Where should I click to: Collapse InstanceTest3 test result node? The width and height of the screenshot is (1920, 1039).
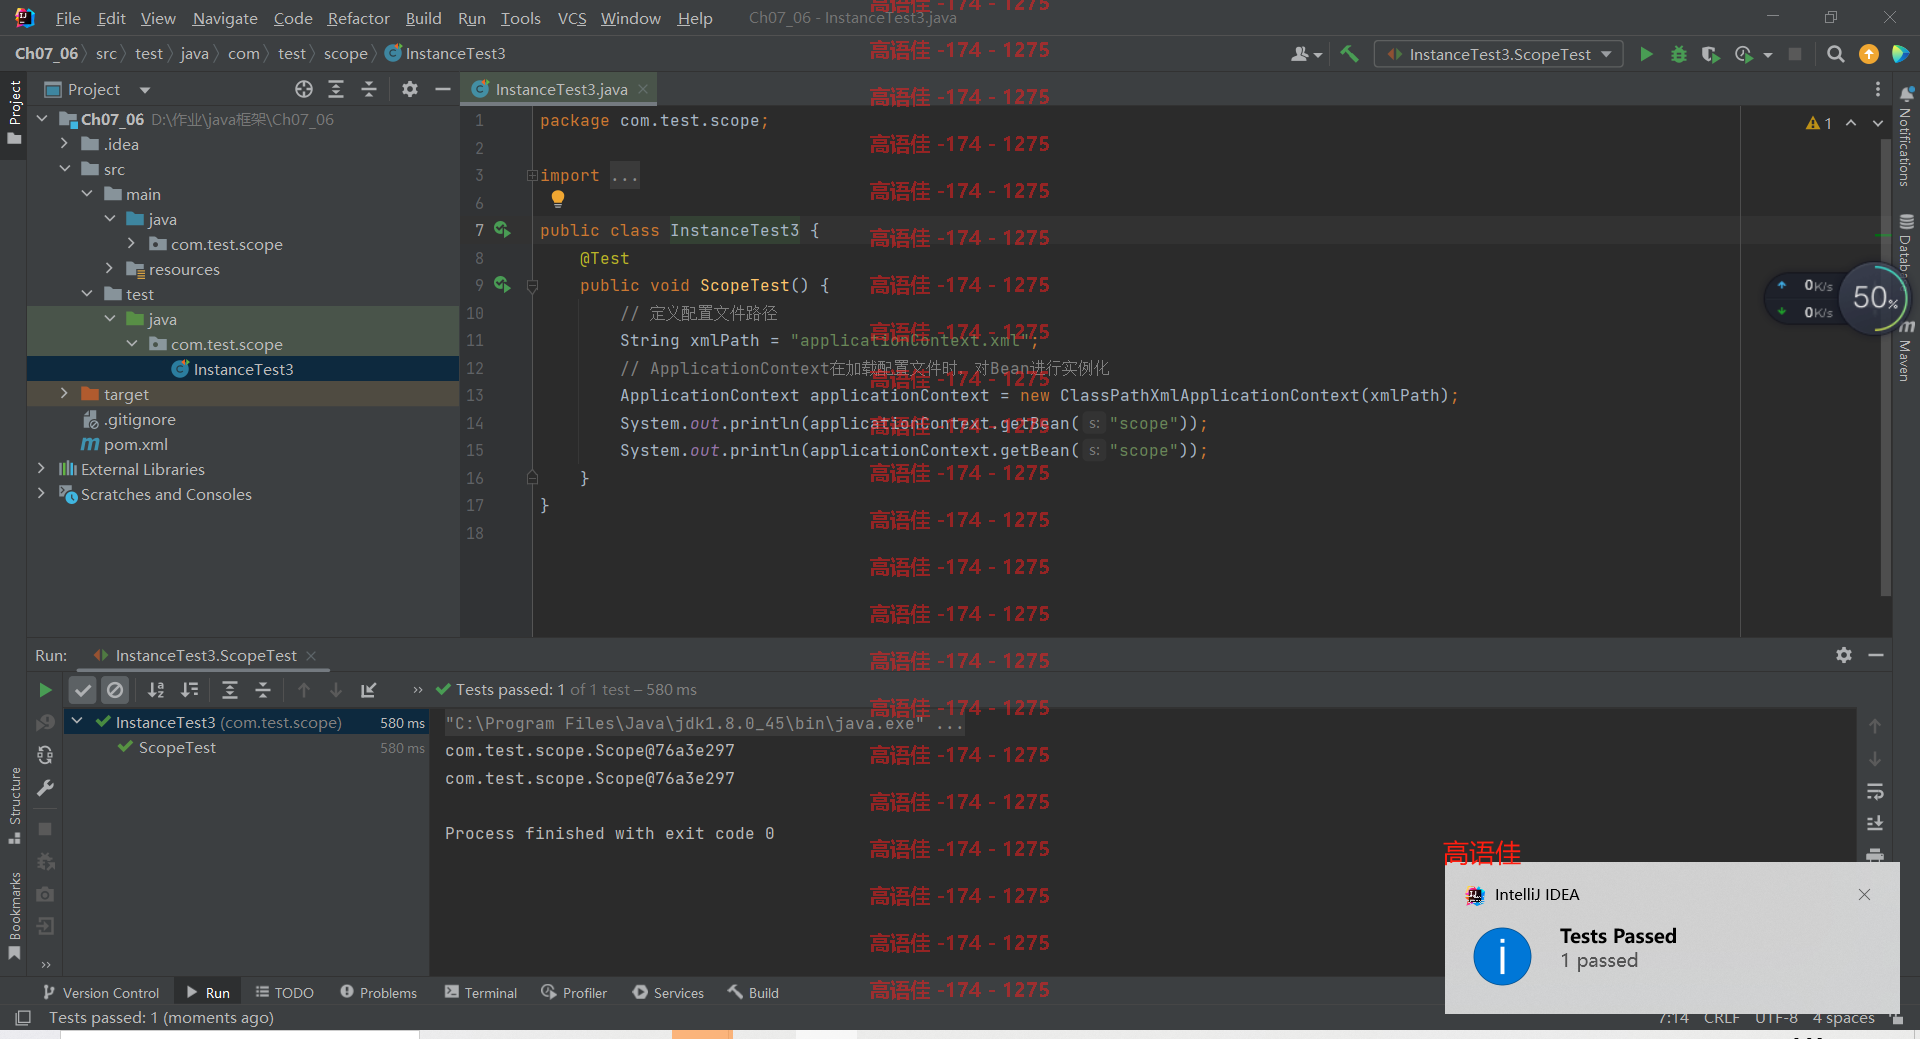(x=77, y=721)
